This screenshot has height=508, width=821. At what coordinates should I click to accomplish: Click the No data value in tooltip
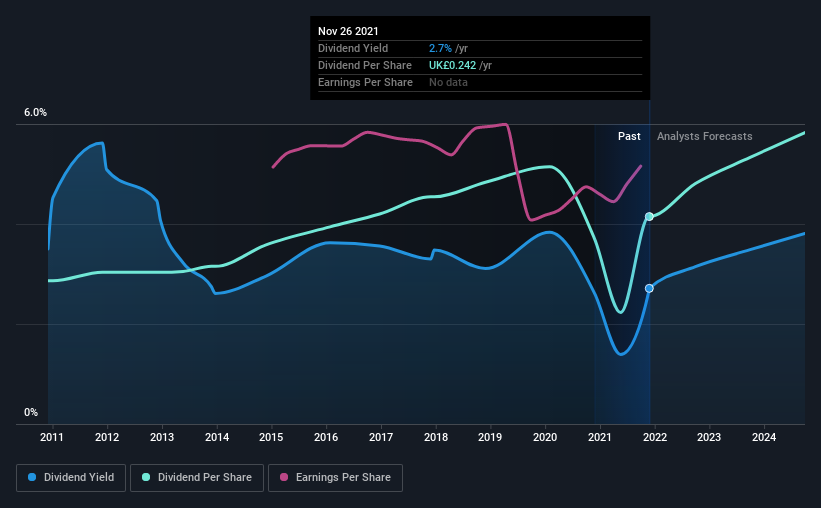pos(448,83)
